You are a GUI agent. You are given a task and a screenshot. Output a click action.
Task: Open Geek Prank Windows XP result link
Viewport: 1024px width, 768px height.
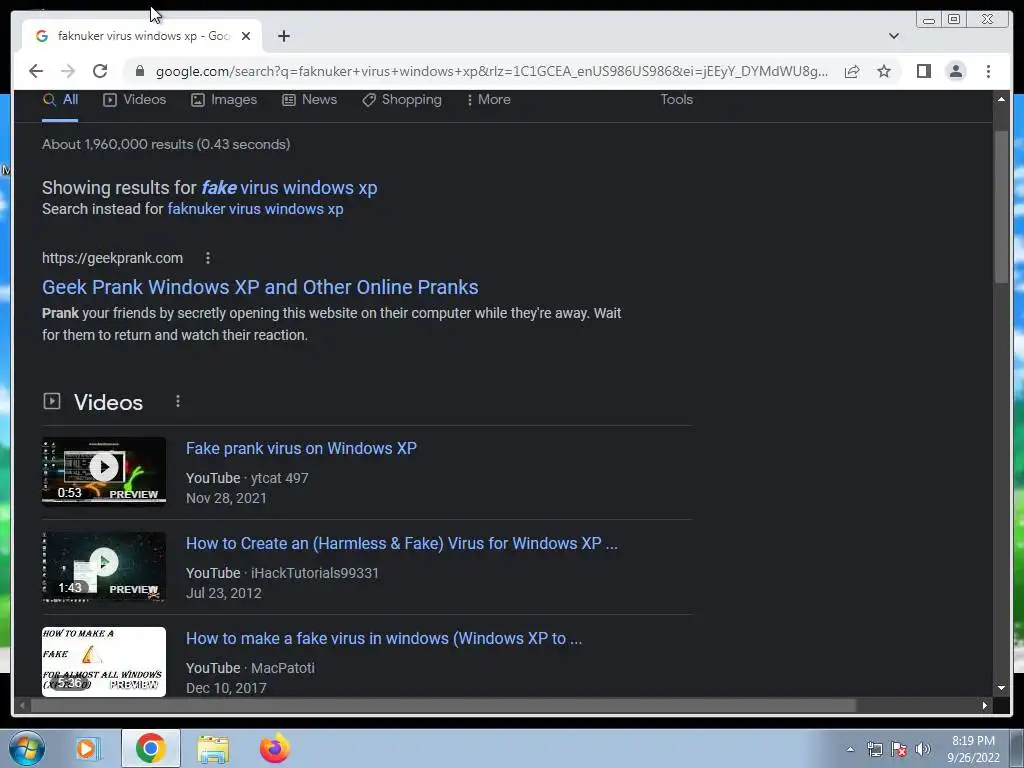click(260, 287)
